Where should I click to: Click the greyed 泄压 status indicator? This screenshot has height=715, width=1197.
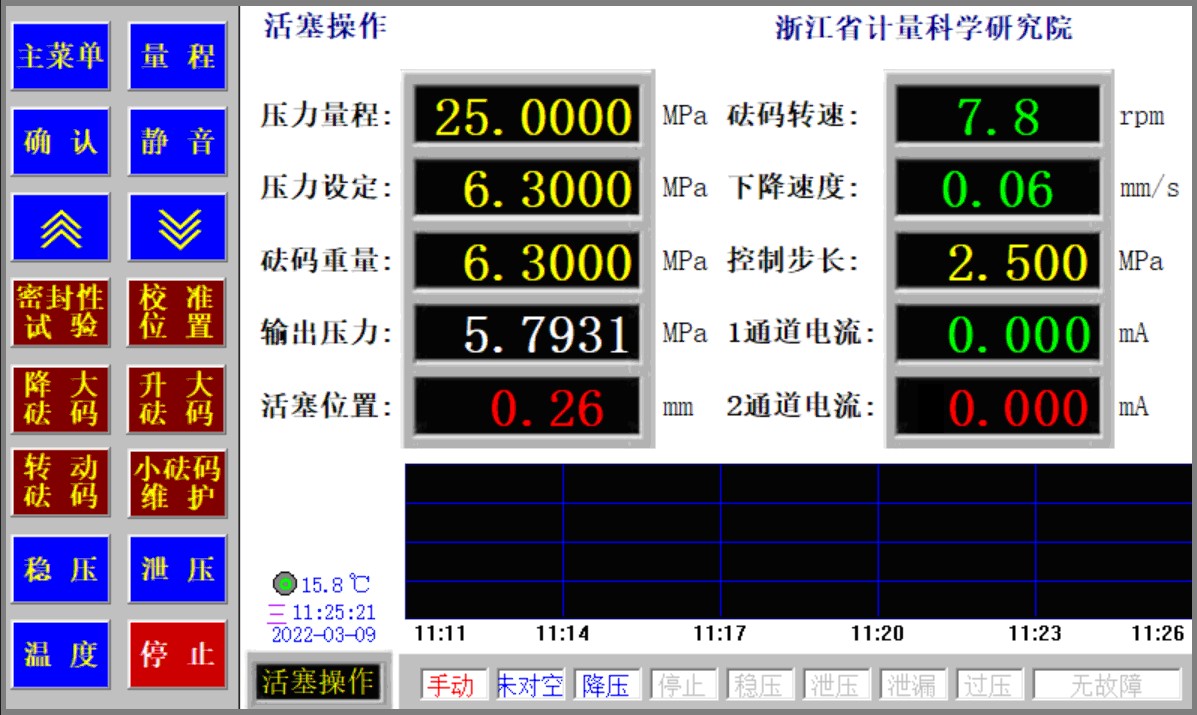tap(836, 685)
